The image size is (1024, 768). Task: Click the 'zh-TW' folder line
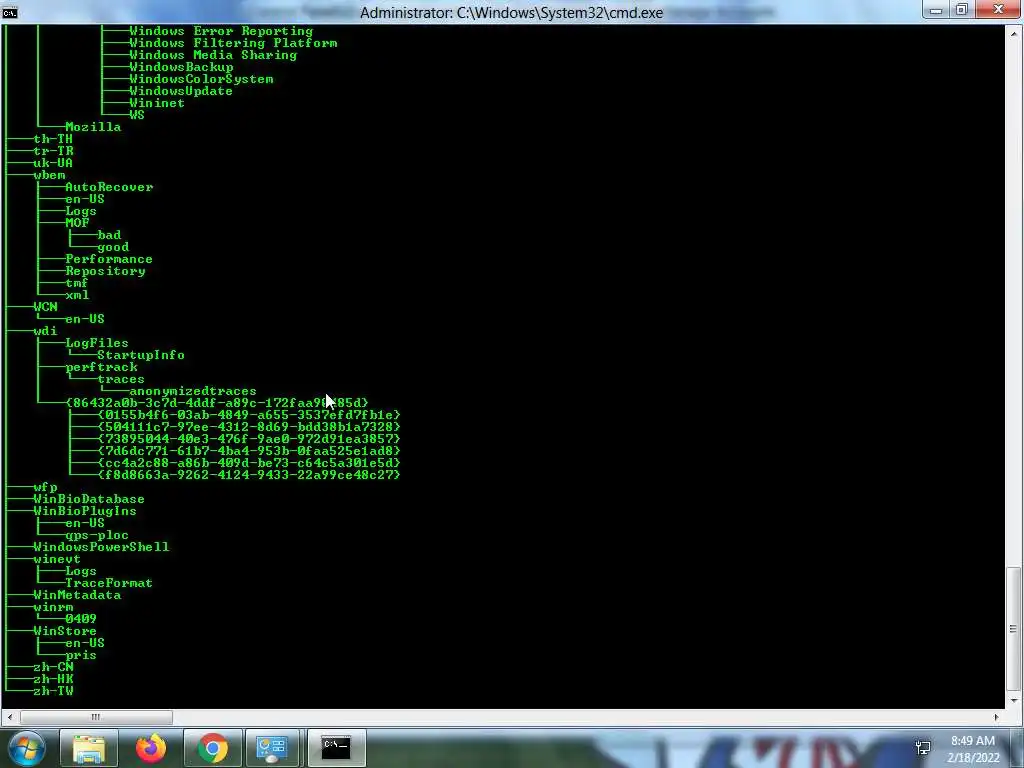tap(53, 691)
